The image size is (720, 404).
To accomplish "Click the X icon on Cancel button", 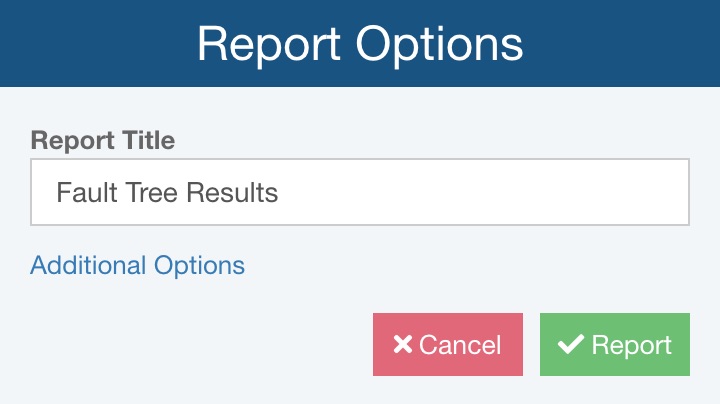I will (403, 345).
